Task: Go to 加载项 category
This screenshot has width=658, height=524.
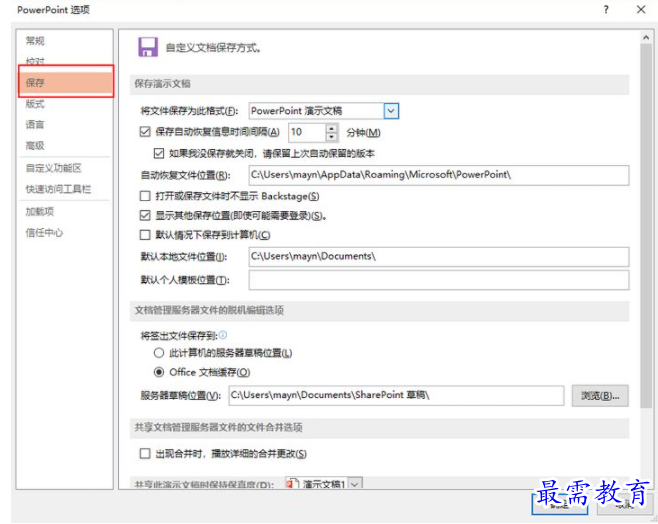Action: pos(40,211)
